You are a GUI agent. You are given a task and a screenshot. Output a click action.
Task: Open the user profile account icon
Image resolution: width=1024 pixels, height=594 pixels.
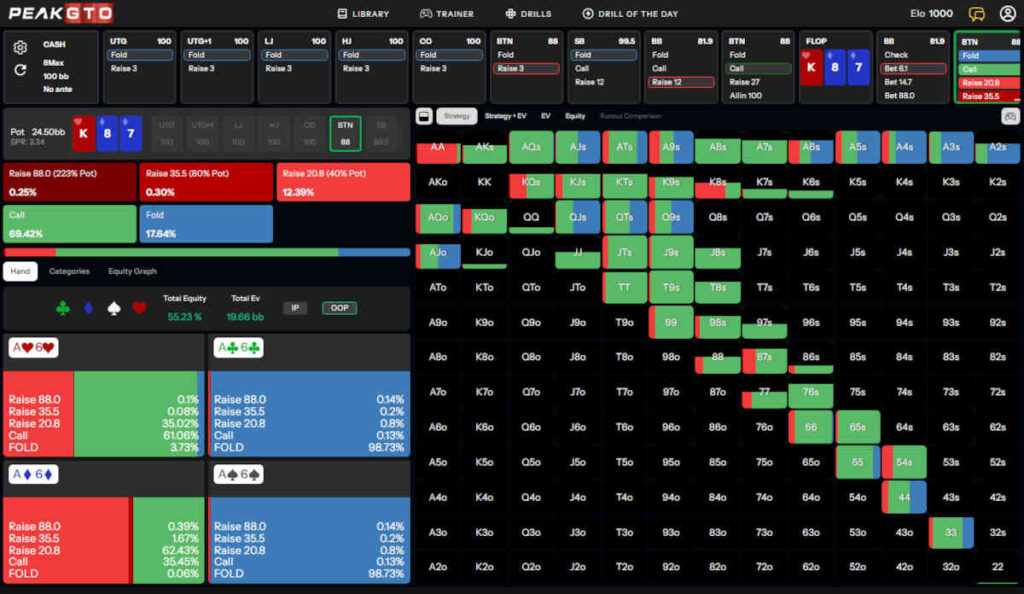1005,14
